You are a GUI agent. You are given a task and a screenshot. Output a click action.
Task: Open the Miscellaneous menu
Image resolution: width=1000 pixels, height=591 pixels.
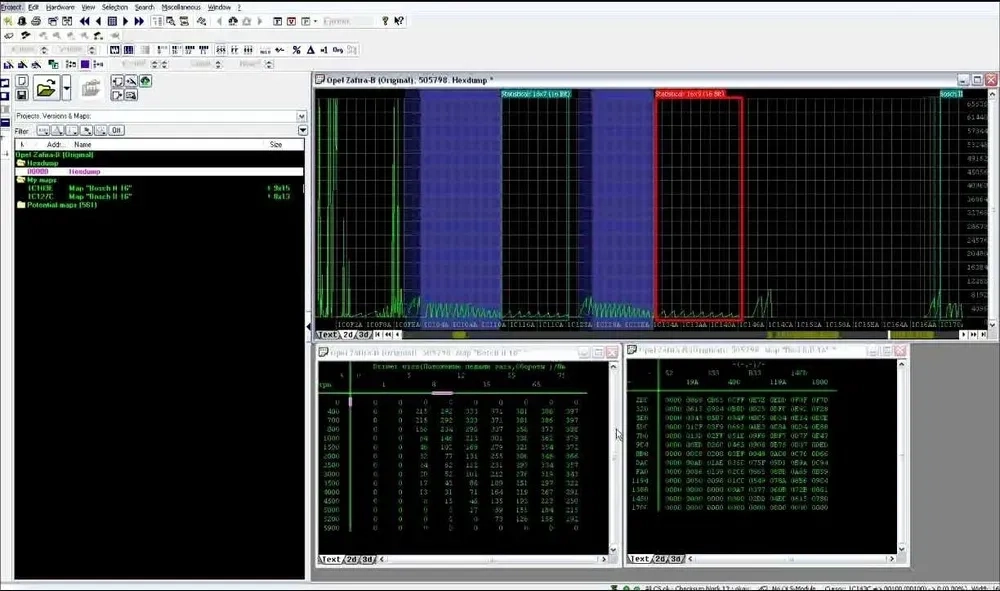coord(180,6)
